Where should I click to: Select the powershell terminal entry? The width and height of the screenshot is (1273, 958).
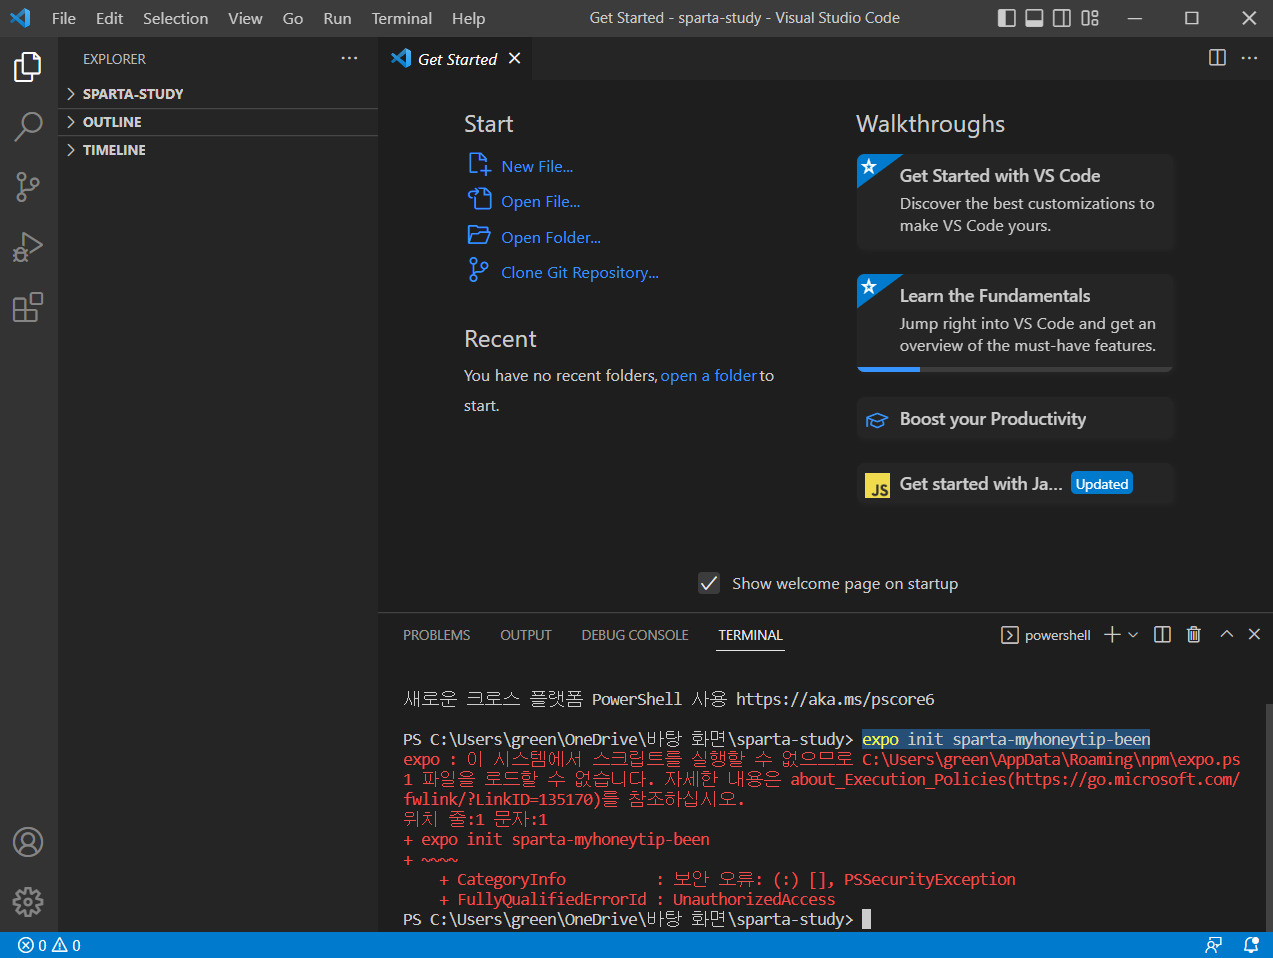1046,635
